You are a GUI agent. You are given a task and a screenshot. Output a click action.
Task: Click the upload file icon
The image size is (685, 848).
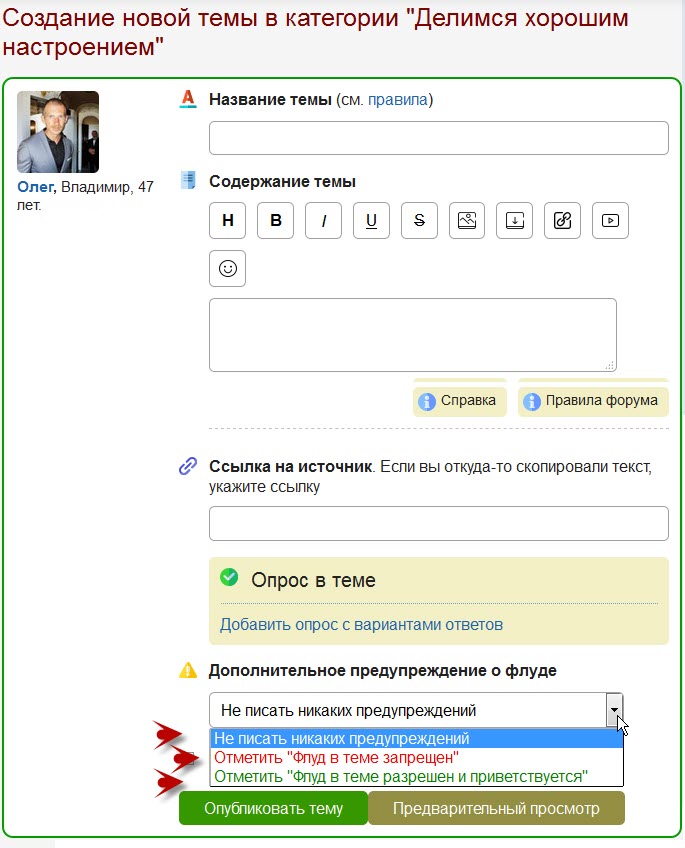click(x=515, y=221)
